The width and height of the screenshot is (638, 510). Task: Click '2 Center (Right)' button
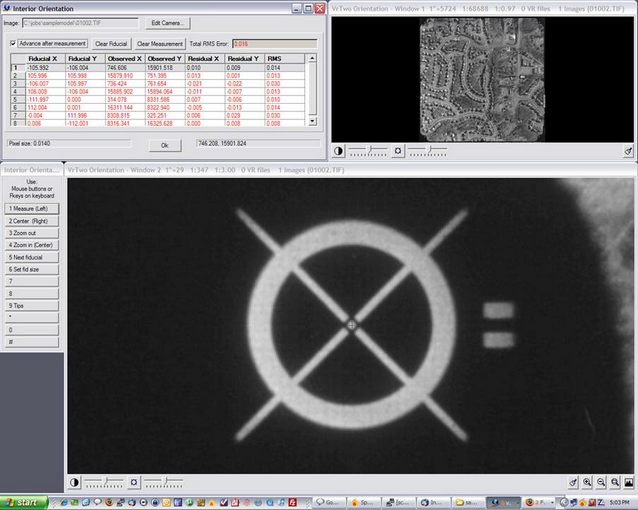click(32, 221)
